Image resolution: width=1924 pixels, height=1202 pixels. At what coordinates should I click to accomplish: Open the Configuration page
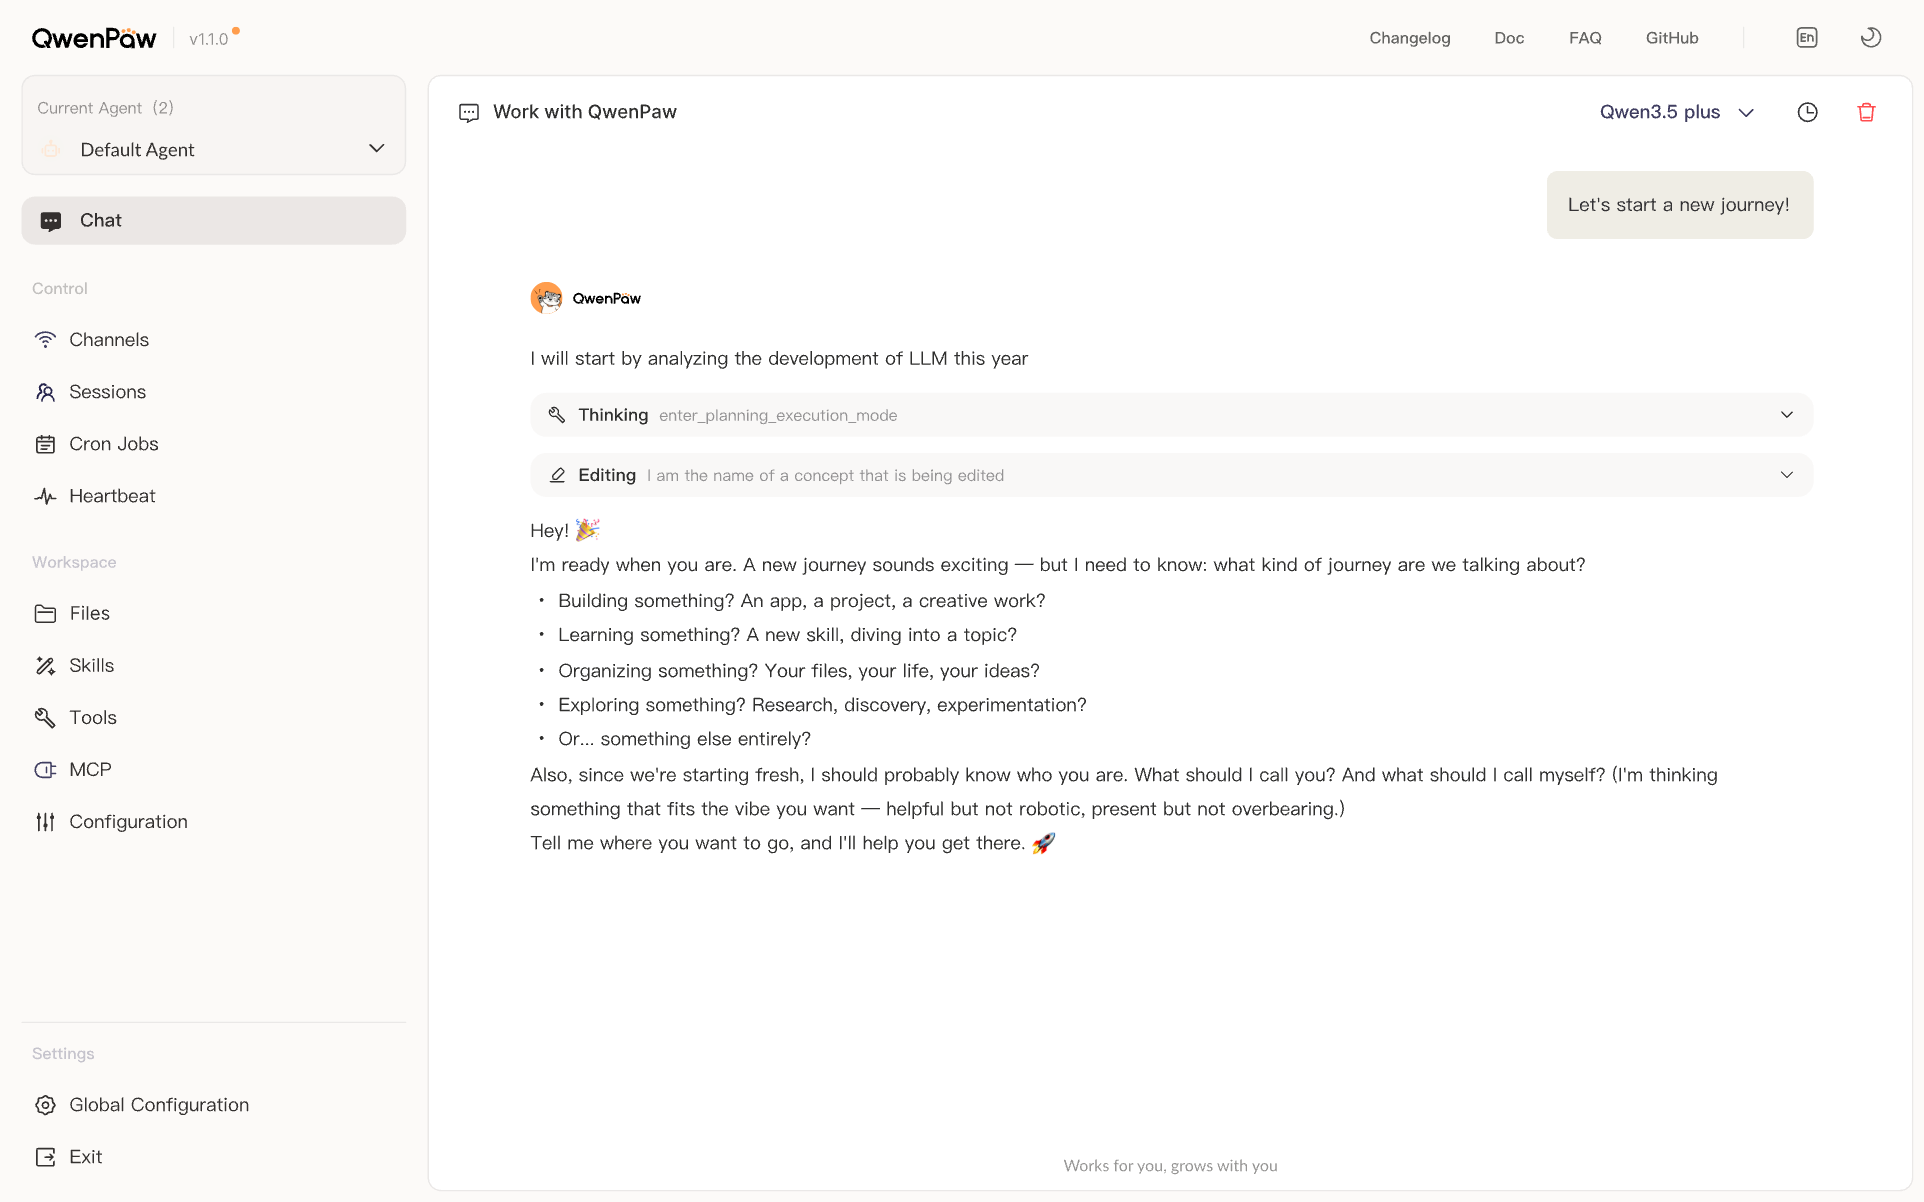[128, 822]
